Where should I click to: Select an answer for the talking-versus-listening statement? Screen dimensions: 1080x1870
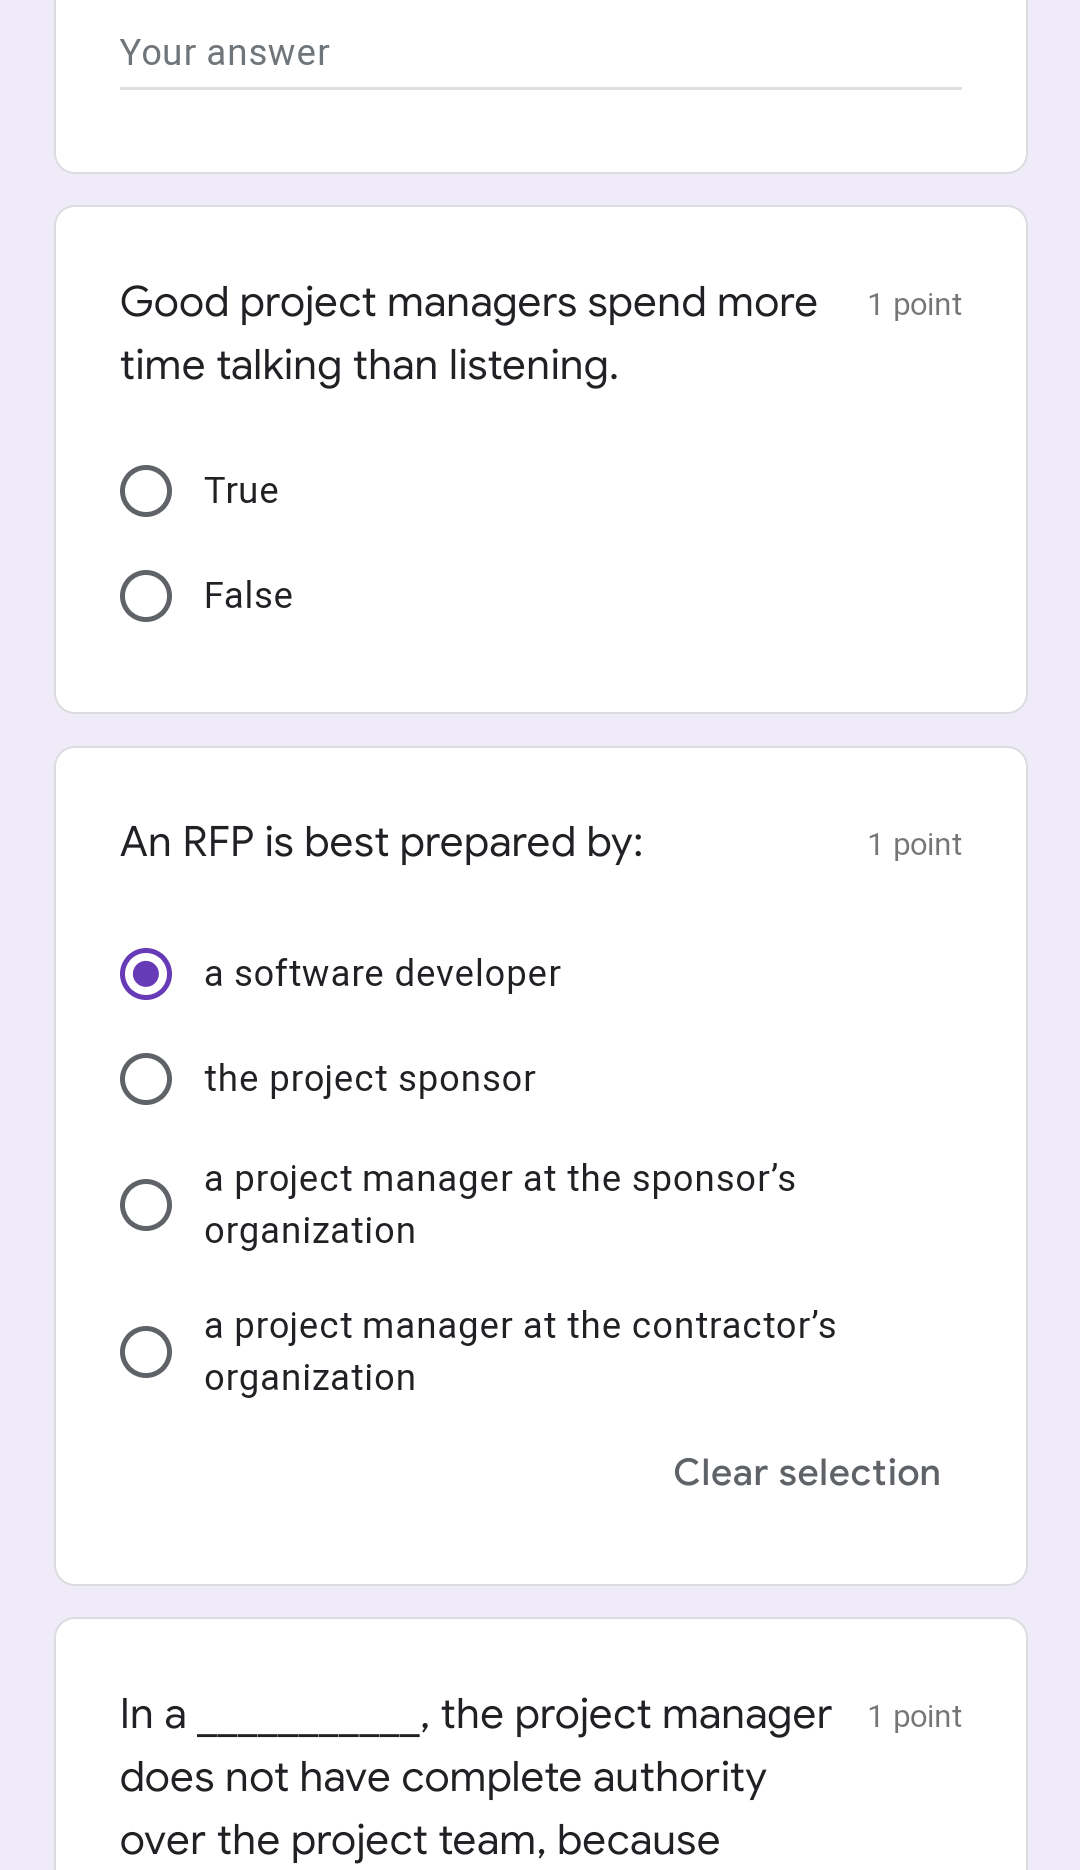point(146,490)
